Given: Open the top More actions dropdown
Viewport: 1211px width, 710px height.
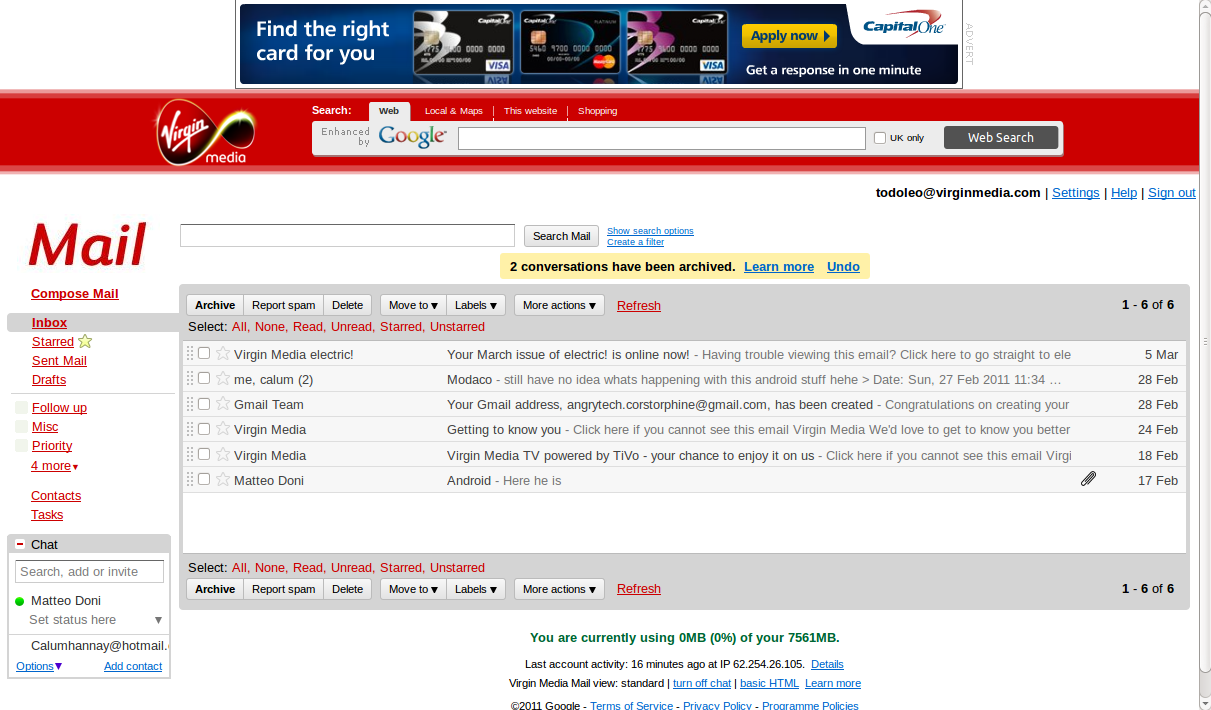Looking at the screenshot, I should click(x=559, y=305).
